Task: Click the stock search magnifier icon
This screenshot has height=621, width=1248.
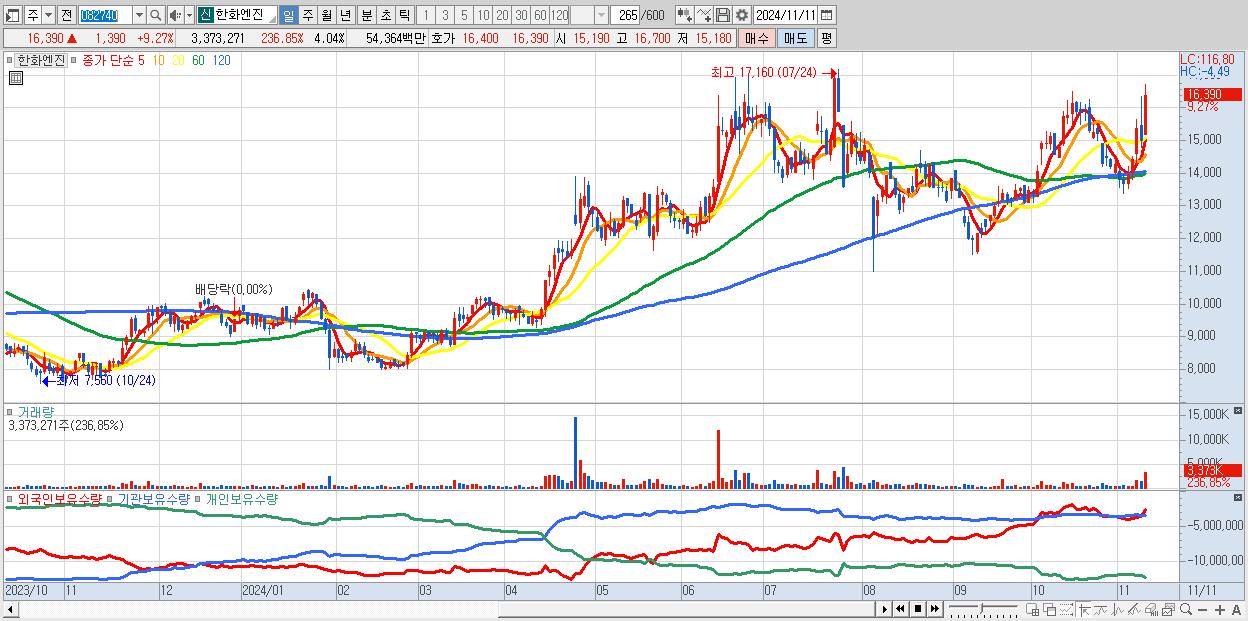Action: coord(156,15)
